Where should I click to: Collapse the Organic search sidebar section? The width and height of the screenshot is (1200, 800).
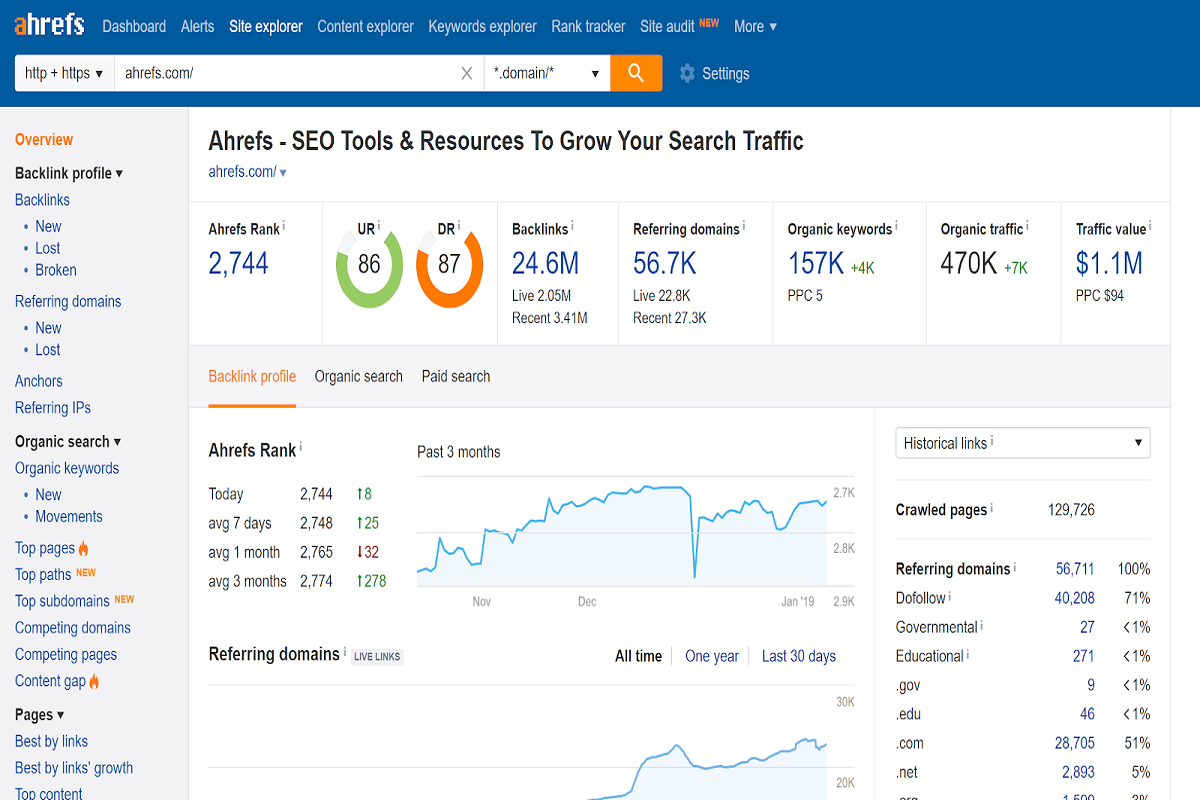(68, 441)
